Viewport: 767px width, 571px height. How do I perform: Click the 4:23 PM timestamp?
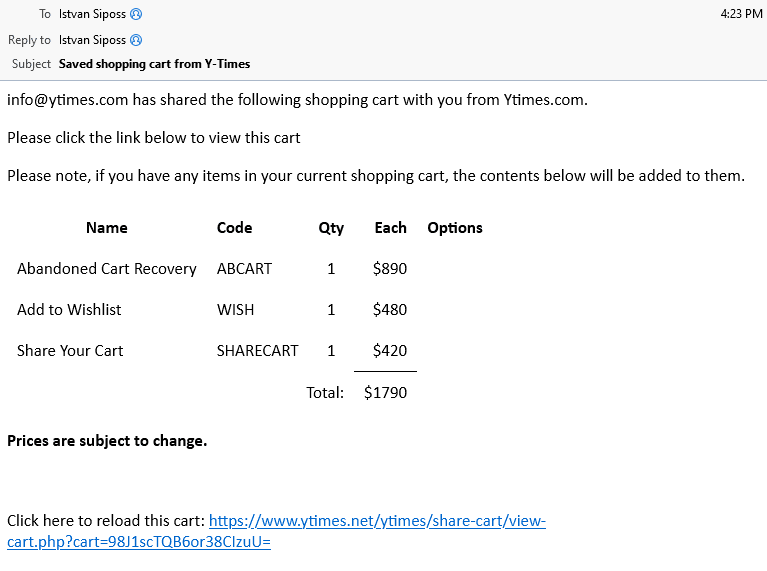[x=741, y=14]
